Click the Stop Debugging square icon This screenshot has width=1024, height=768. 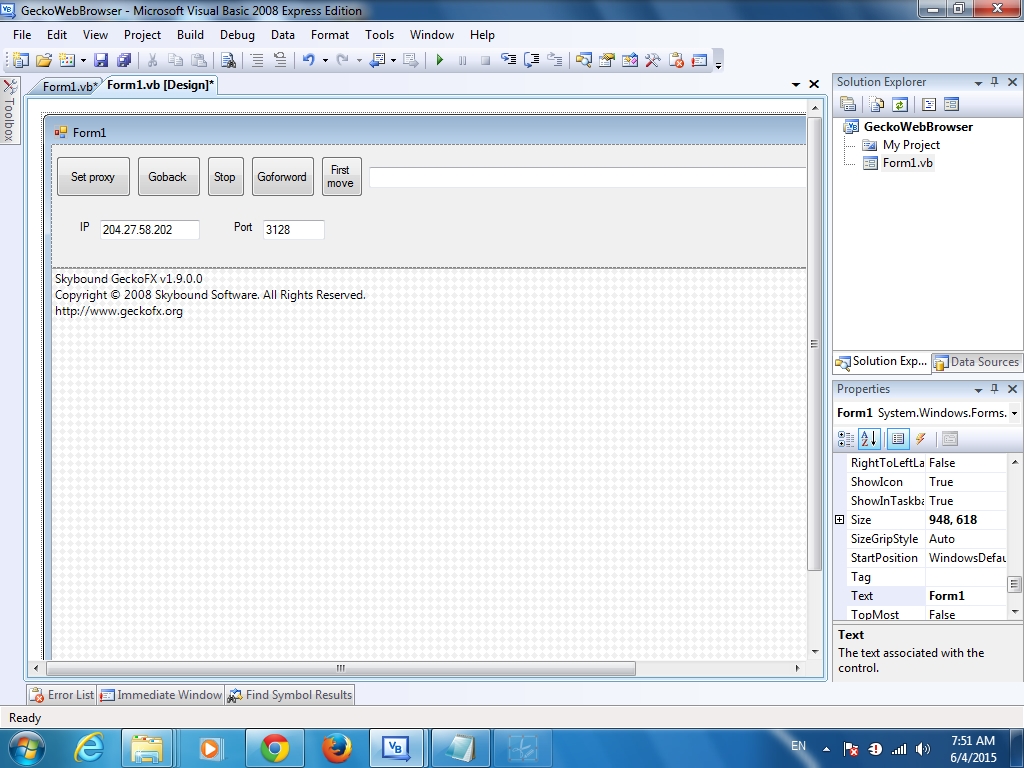pos(485,60)
